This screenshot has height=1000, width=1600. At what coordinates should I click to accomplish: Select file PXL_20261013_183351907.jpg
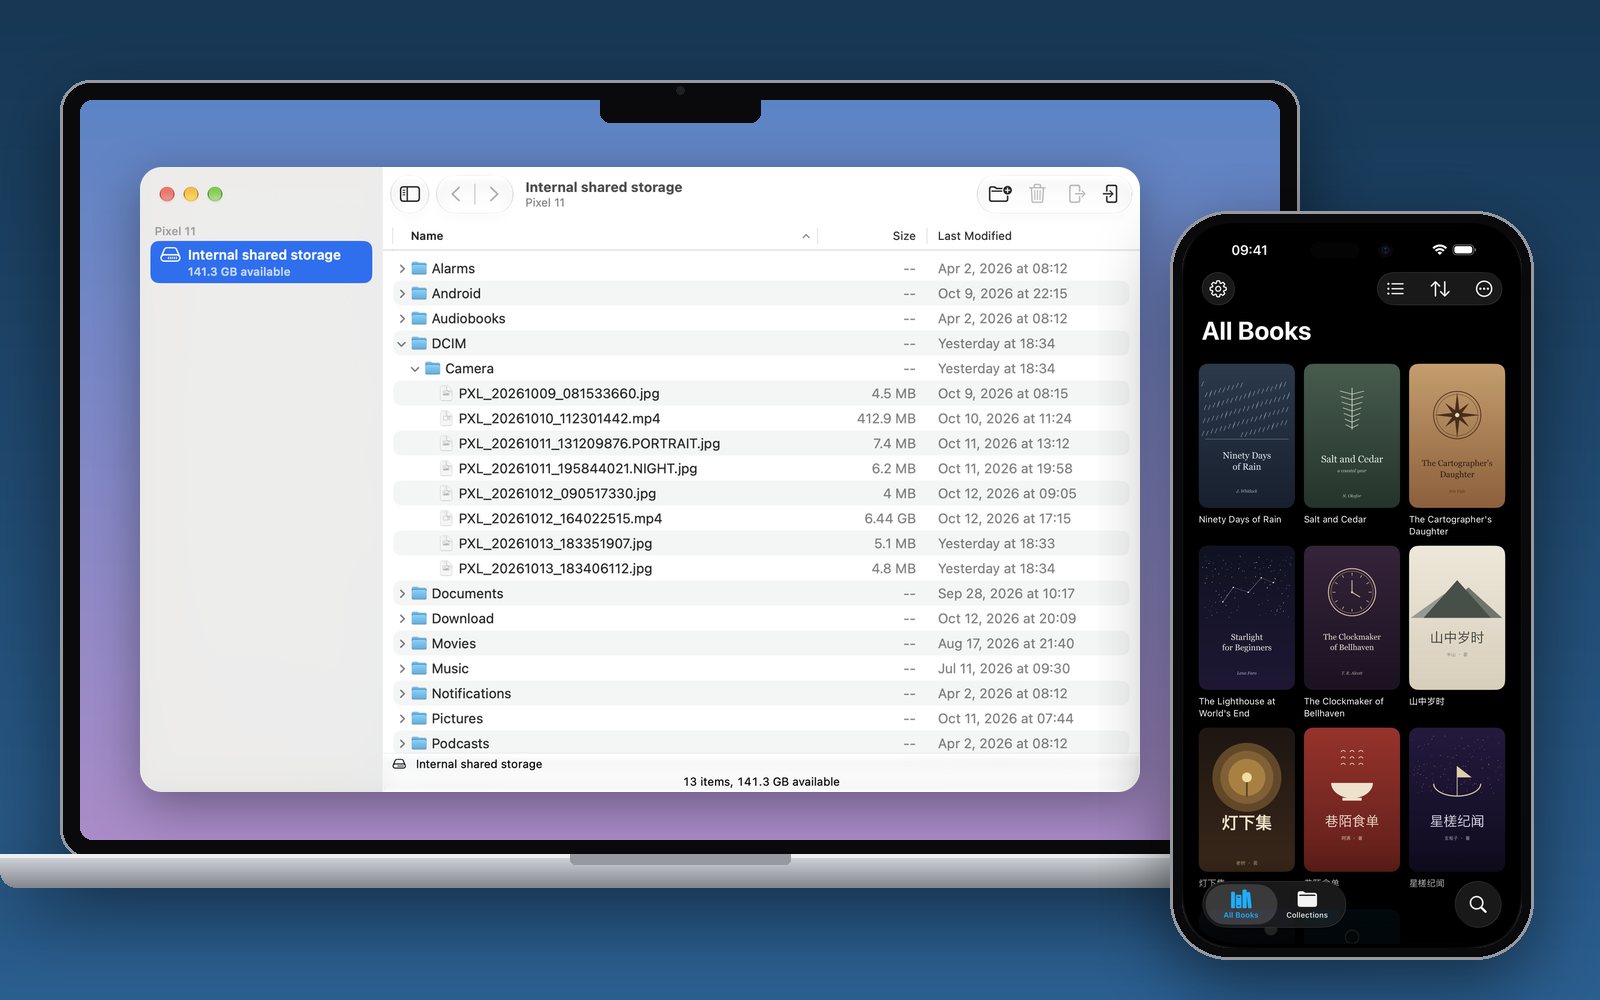[x=761, y=544]
